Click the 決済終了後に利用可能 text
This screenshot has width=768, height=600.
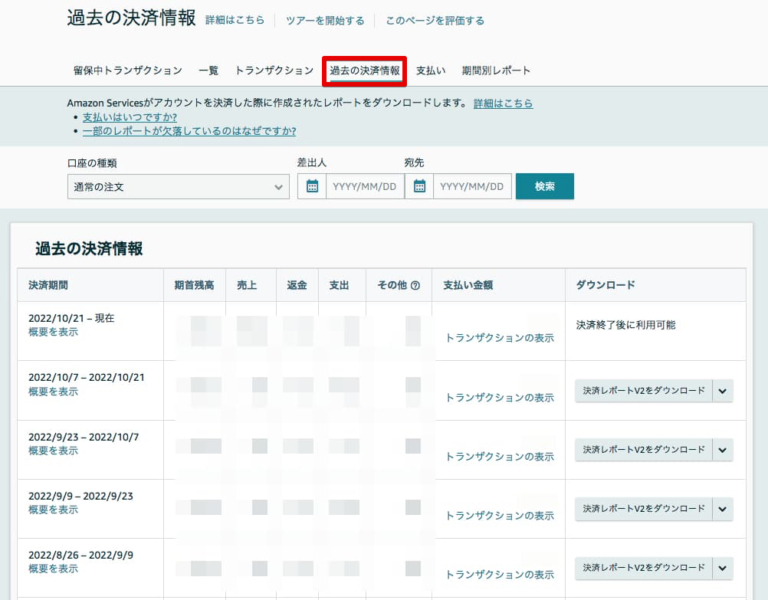tap(625, 325)
